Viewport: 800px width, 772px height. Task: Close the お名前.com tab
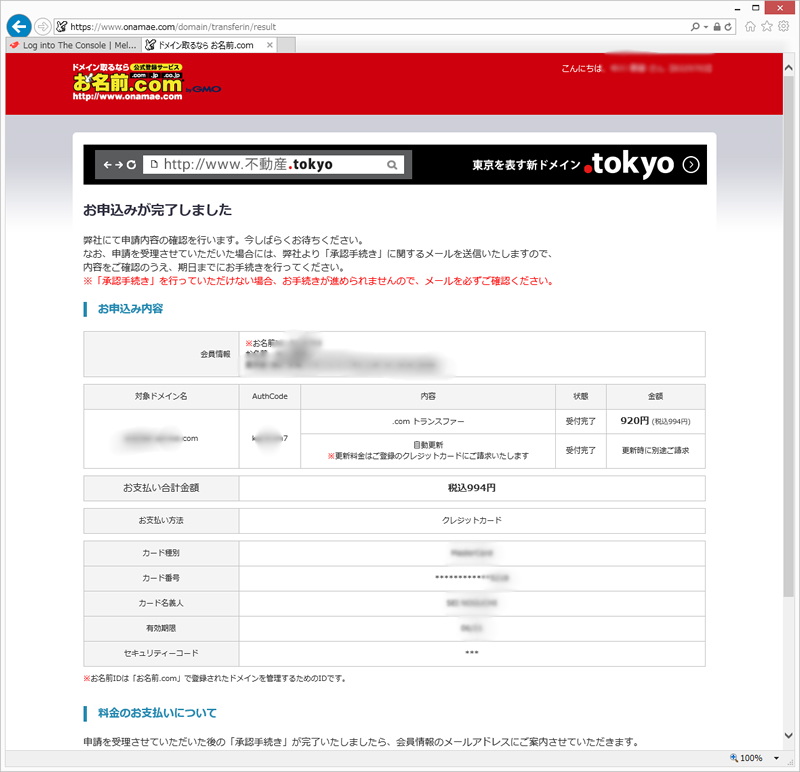tap(270, 45)
